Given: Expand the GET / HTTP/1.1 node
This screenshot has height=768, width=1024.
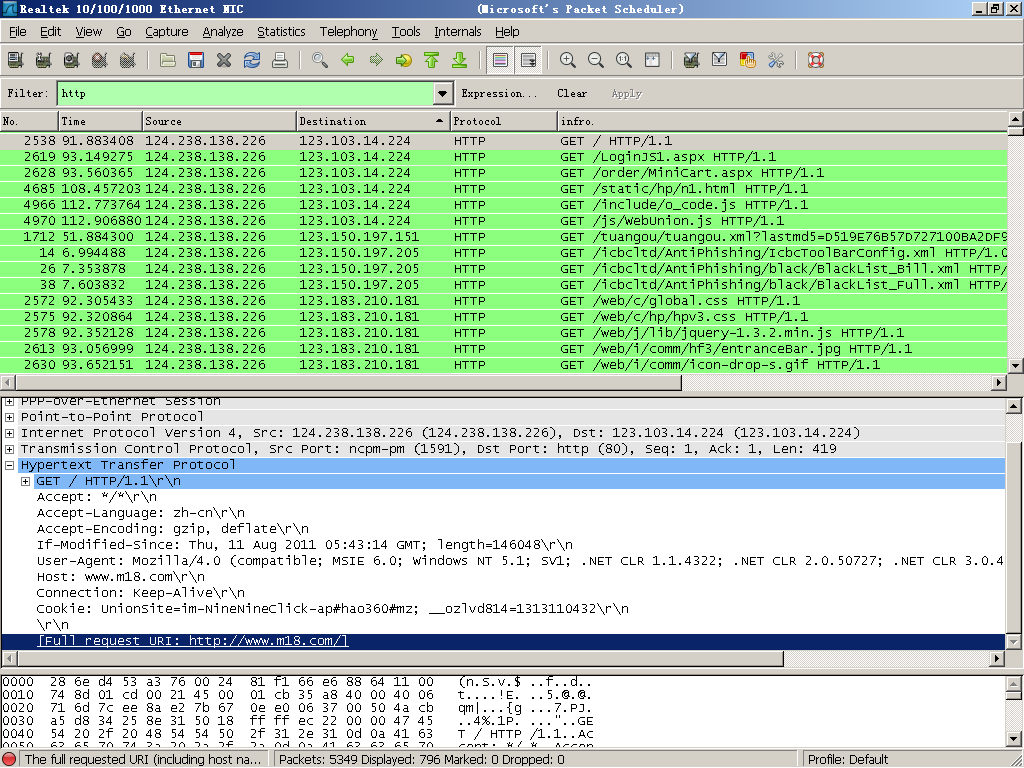Looking at the screenshot, I should pos(25,481).
